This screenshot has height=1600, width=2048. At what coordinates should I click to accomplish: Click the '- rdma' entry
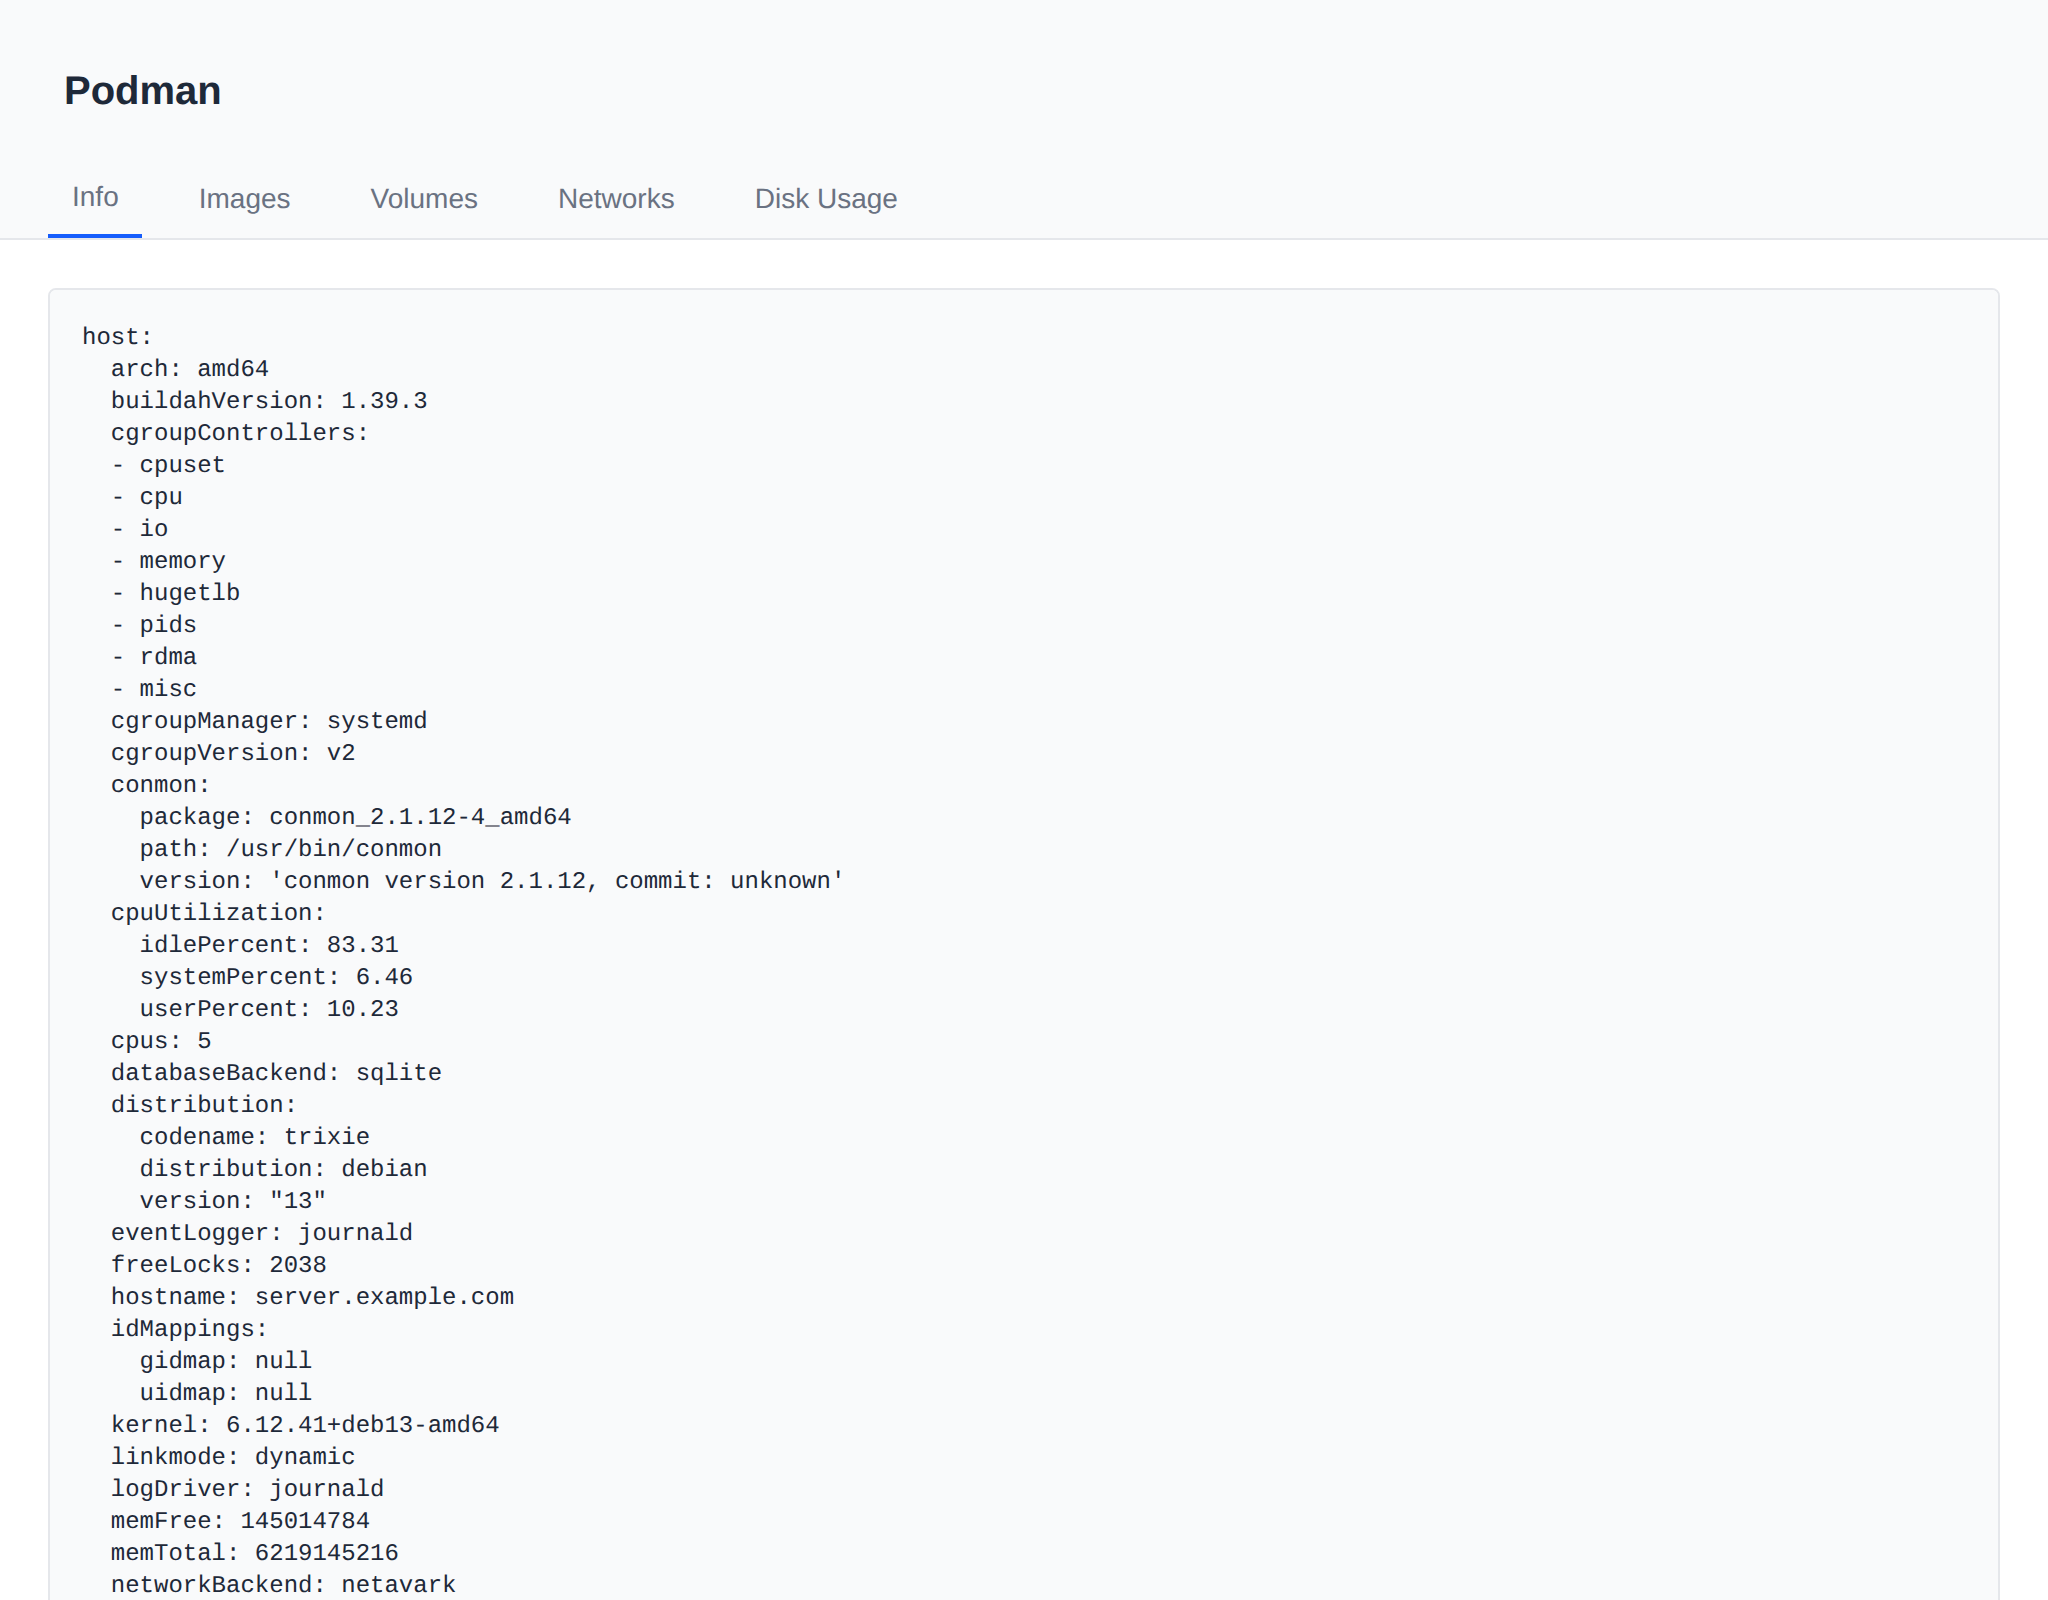[x=154, y=657]
